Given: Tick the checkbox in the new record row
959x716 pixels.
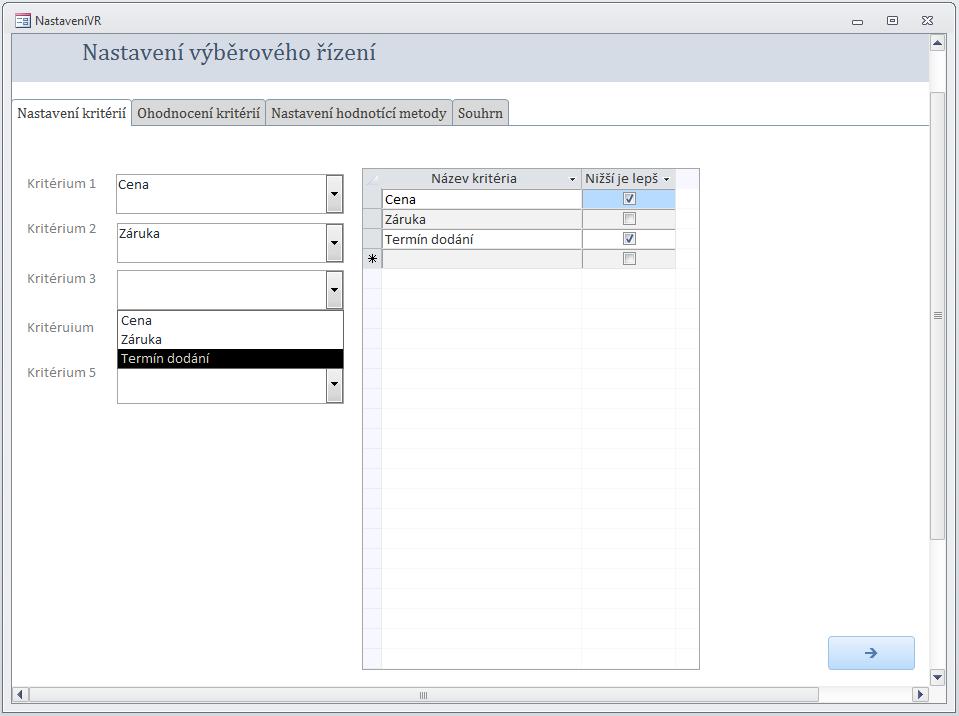Looking at the screenshot, I should point(629,259).
